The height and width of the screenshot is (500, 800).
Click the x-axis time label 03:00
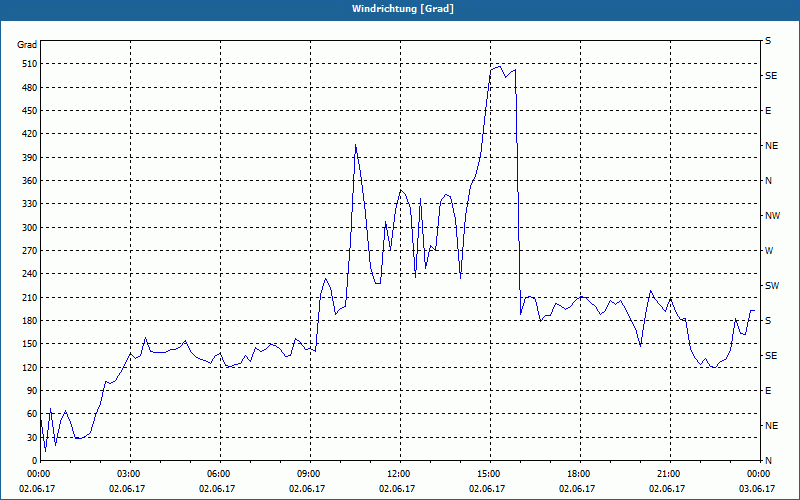130,474
